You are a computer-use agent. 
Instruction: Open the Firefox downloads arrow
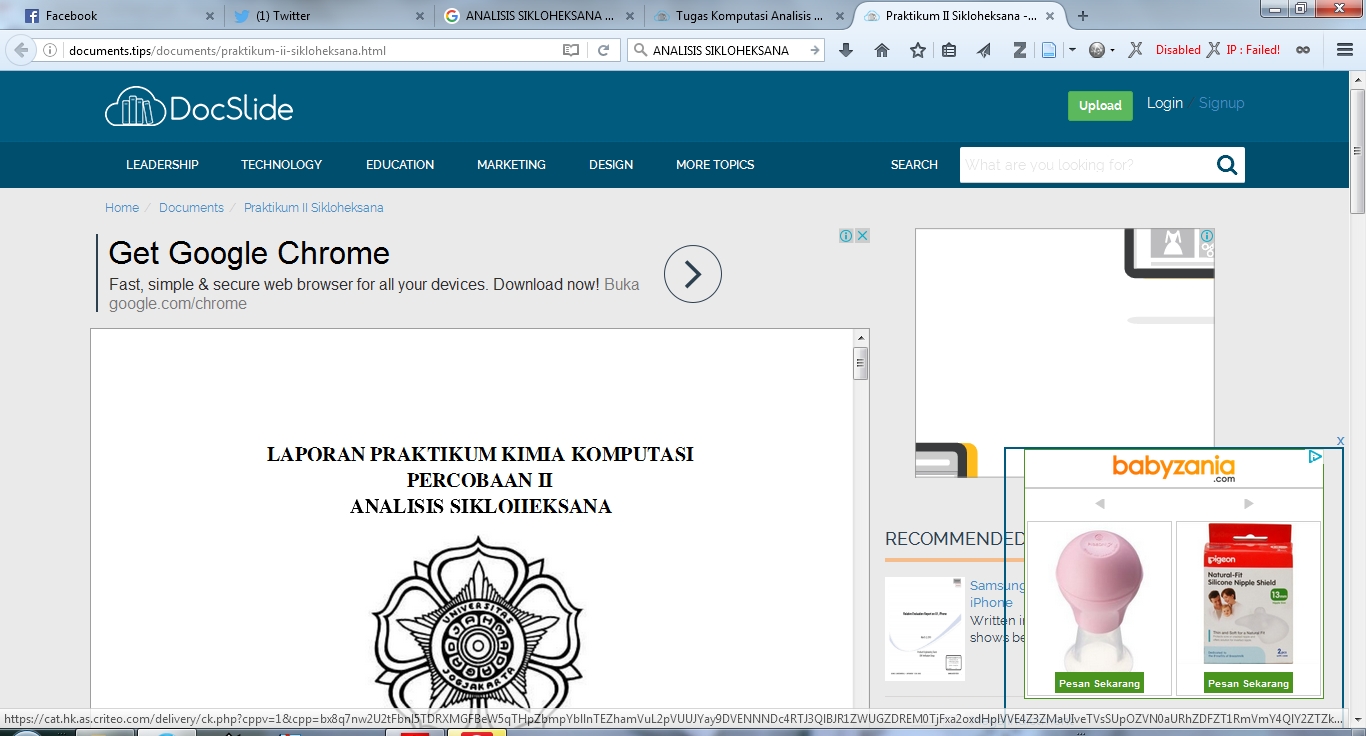846,50
